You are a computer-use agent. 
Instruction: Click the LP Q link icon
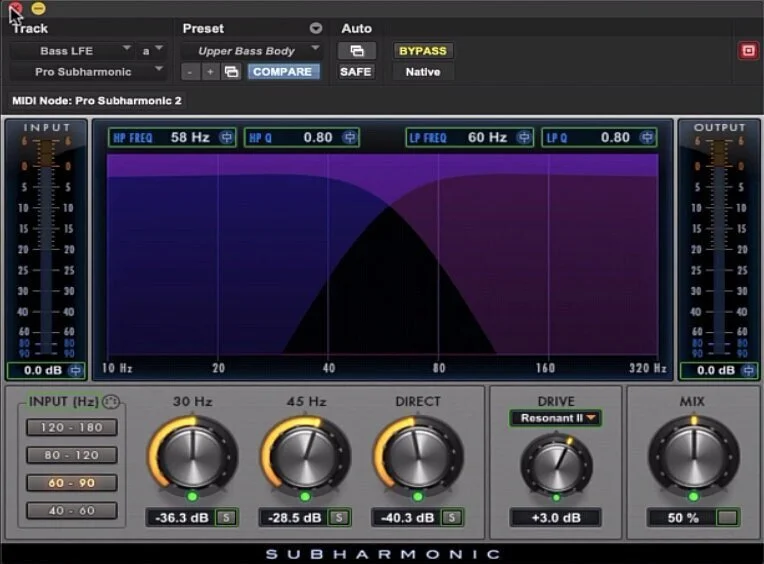647,137
